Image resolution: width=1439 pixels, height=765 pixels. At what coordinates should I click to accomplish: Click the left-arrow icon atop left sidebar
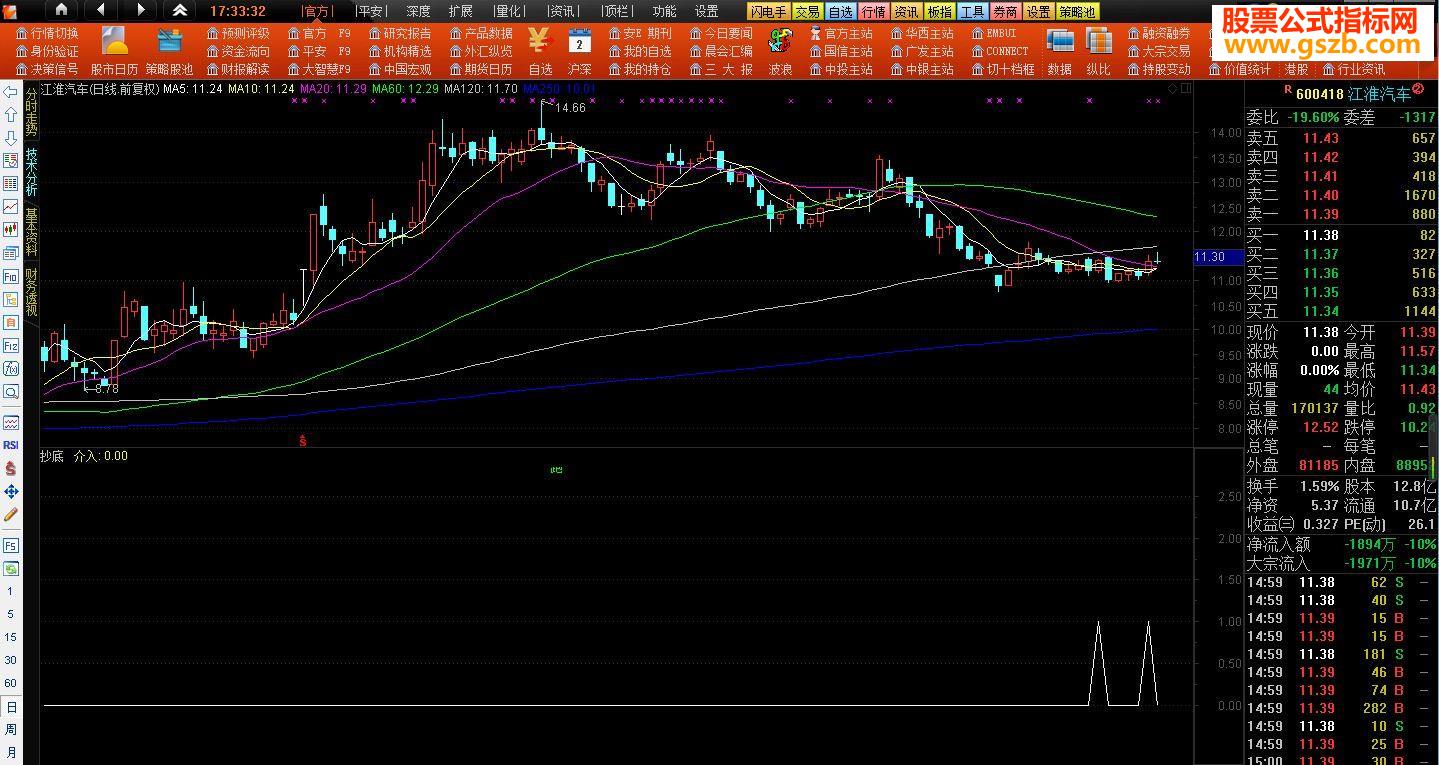click(11, 92)
